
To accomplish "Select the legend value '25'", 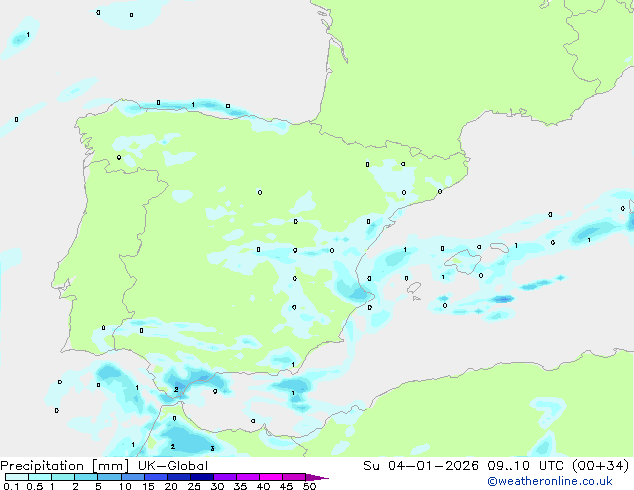I will [x=194, y=486].
